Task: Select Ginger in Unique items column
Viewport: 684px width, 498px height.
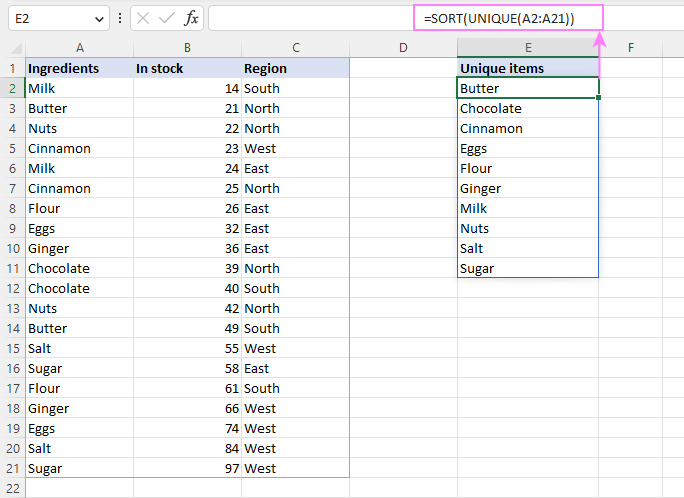Action: pos(528,188)
